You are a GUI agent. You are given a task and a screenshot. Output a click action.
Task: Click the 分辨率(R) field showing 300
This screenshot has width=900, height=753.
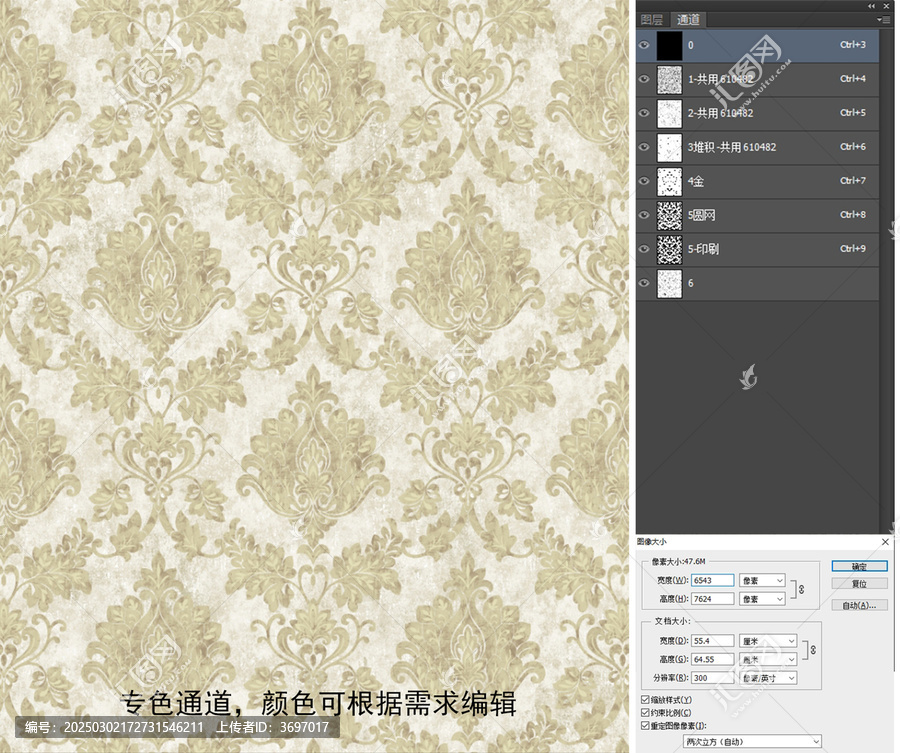click(x=712, y=678)
